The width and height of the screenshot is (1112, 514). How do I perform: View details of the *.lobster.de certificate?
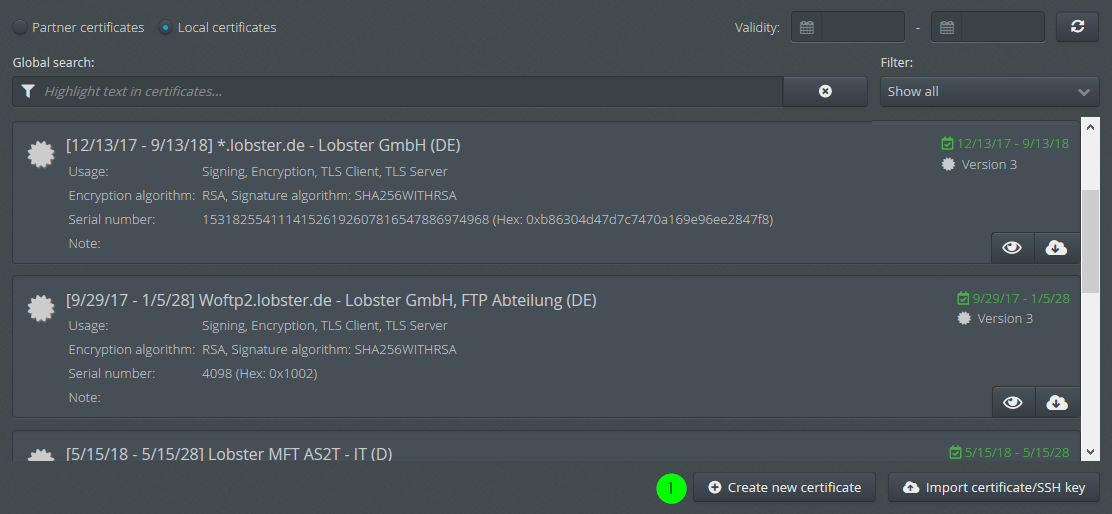pyautogui.click(x=1012, y=247)
